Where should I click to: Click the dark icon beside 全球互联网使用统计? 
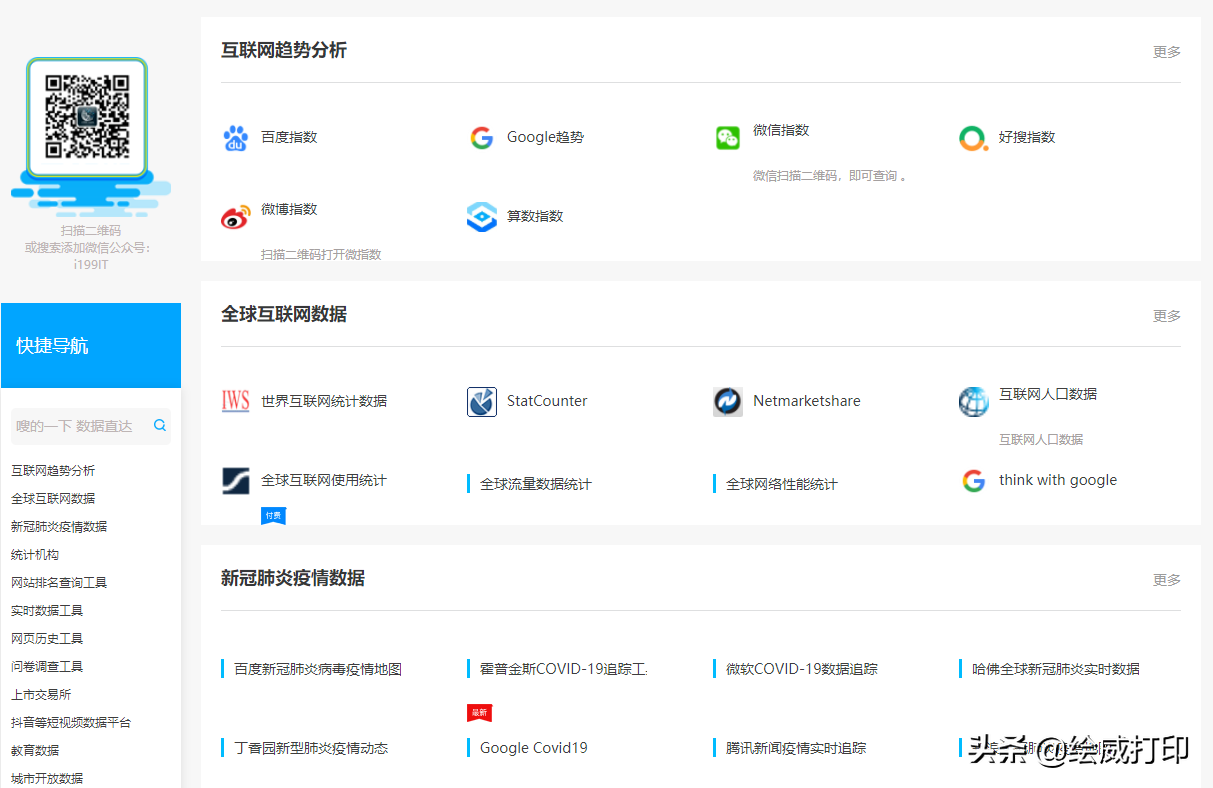[235, 481]
